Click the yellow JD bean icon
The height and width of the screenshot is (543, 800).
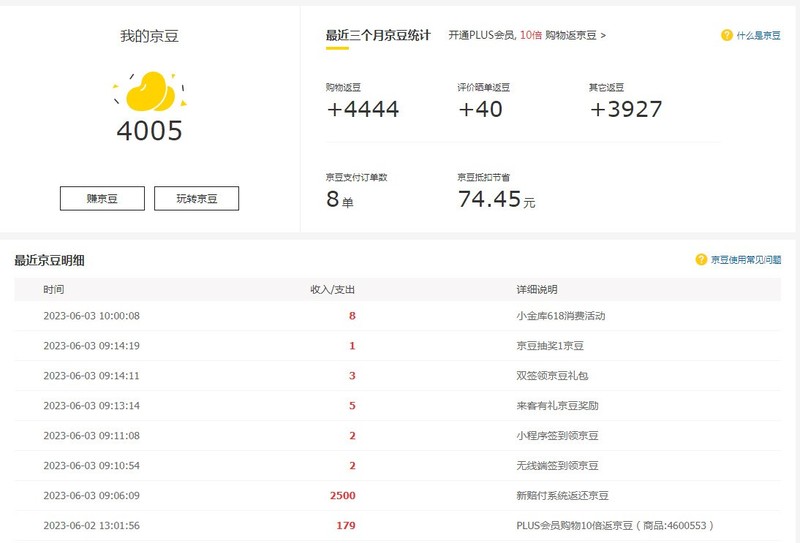tap(150, 92)
